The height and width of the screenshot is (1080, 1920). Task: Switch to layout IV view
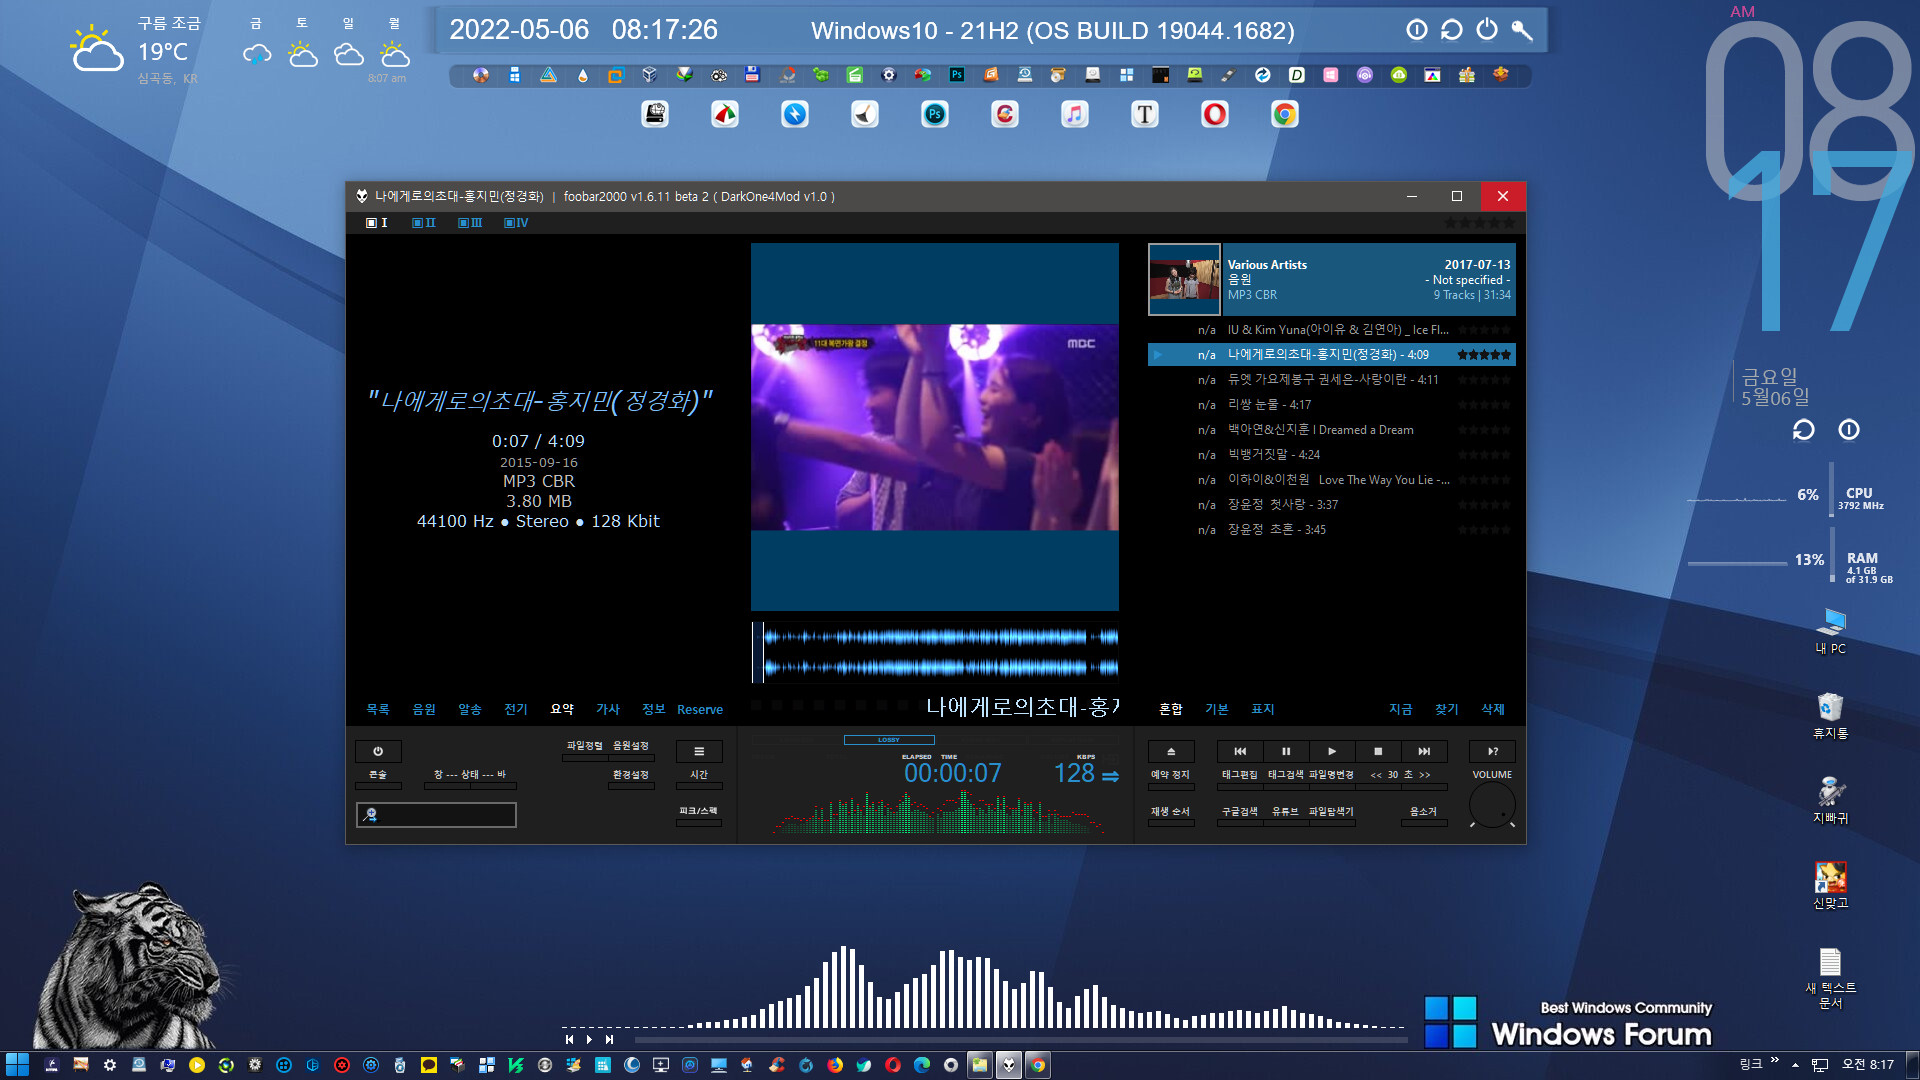coord(516,223)
